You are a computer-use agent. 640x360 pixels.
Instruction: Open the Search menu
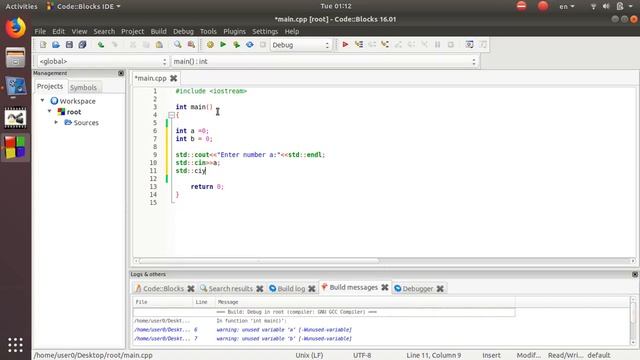point(104,31)
